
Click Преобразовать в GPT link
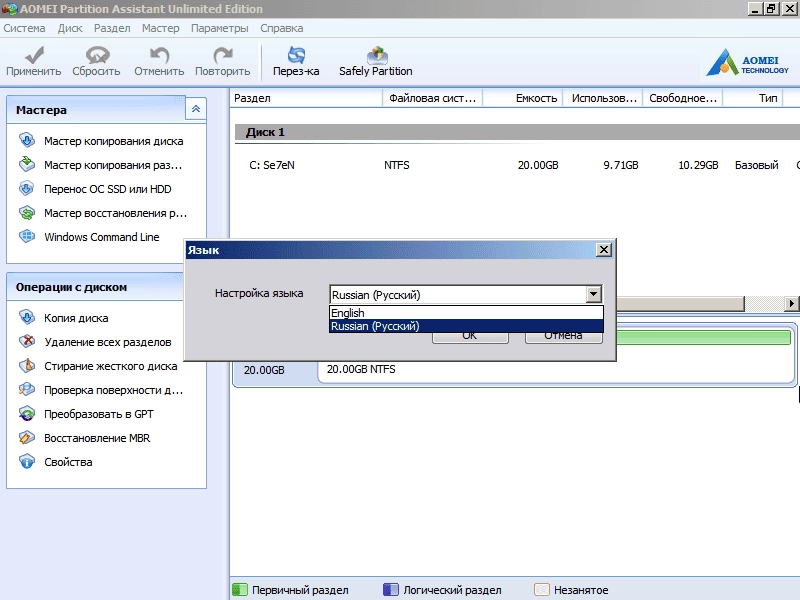98,414
